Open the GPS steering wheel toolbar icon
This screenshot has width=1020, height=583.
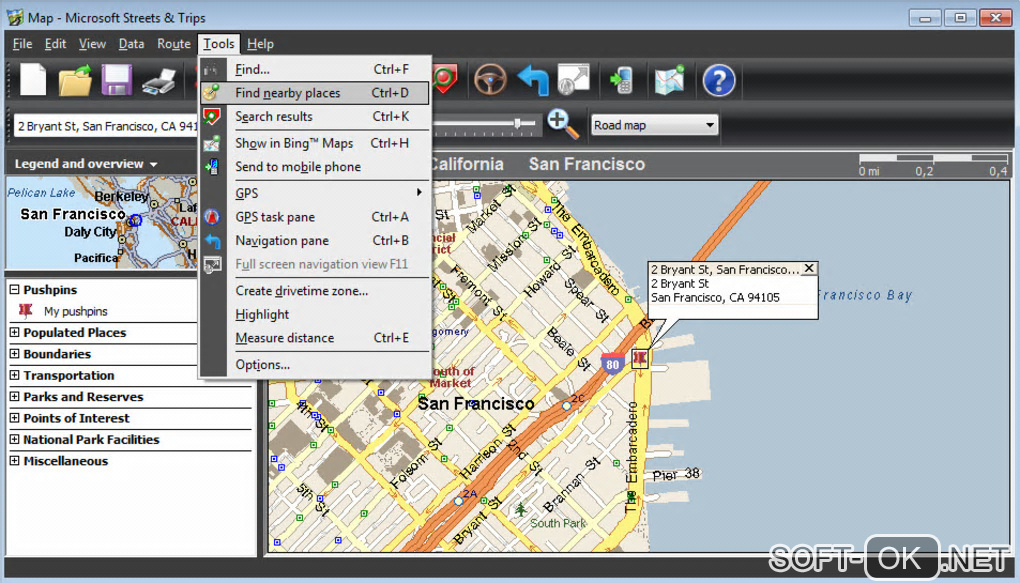point(490,81)
